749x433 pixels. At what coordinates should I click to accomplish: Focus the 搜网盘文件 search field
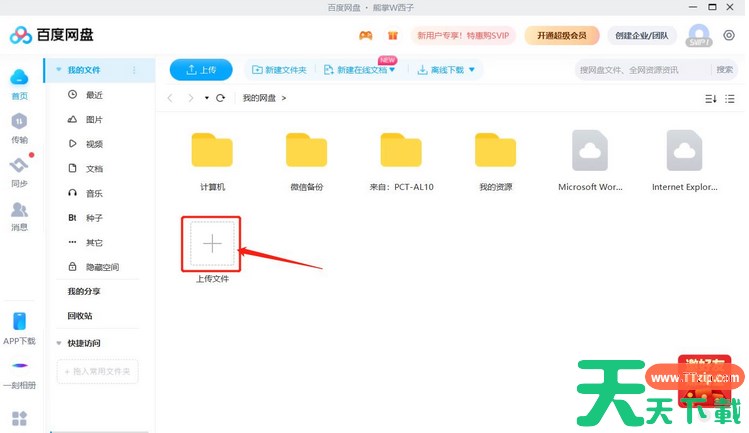pyautogui.click(x=643, y=70)
